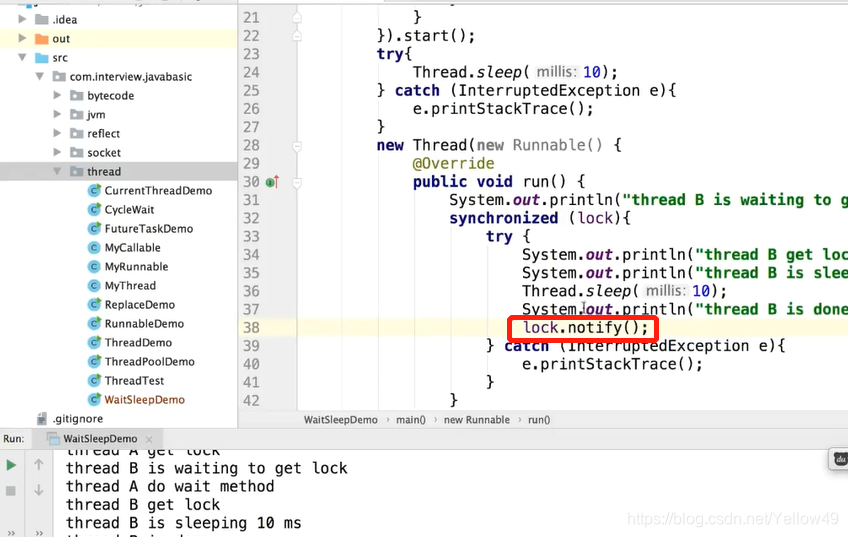Click console line 'thread B is sleeping 10 ms'

point(183,523)
